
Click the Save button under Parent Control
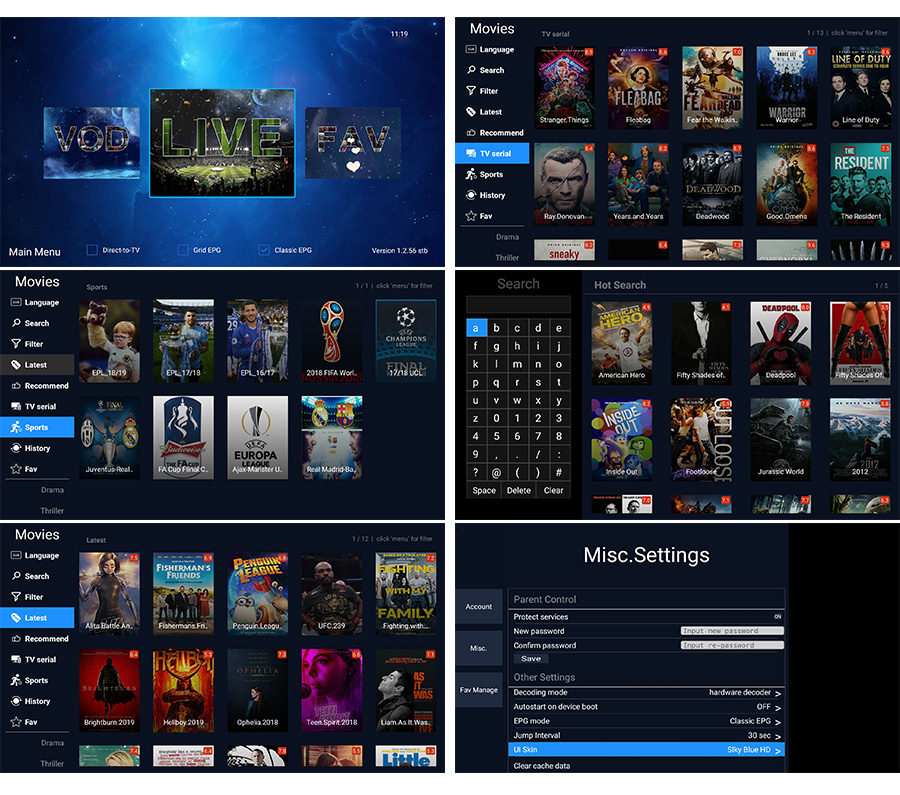tap(531, 659)
